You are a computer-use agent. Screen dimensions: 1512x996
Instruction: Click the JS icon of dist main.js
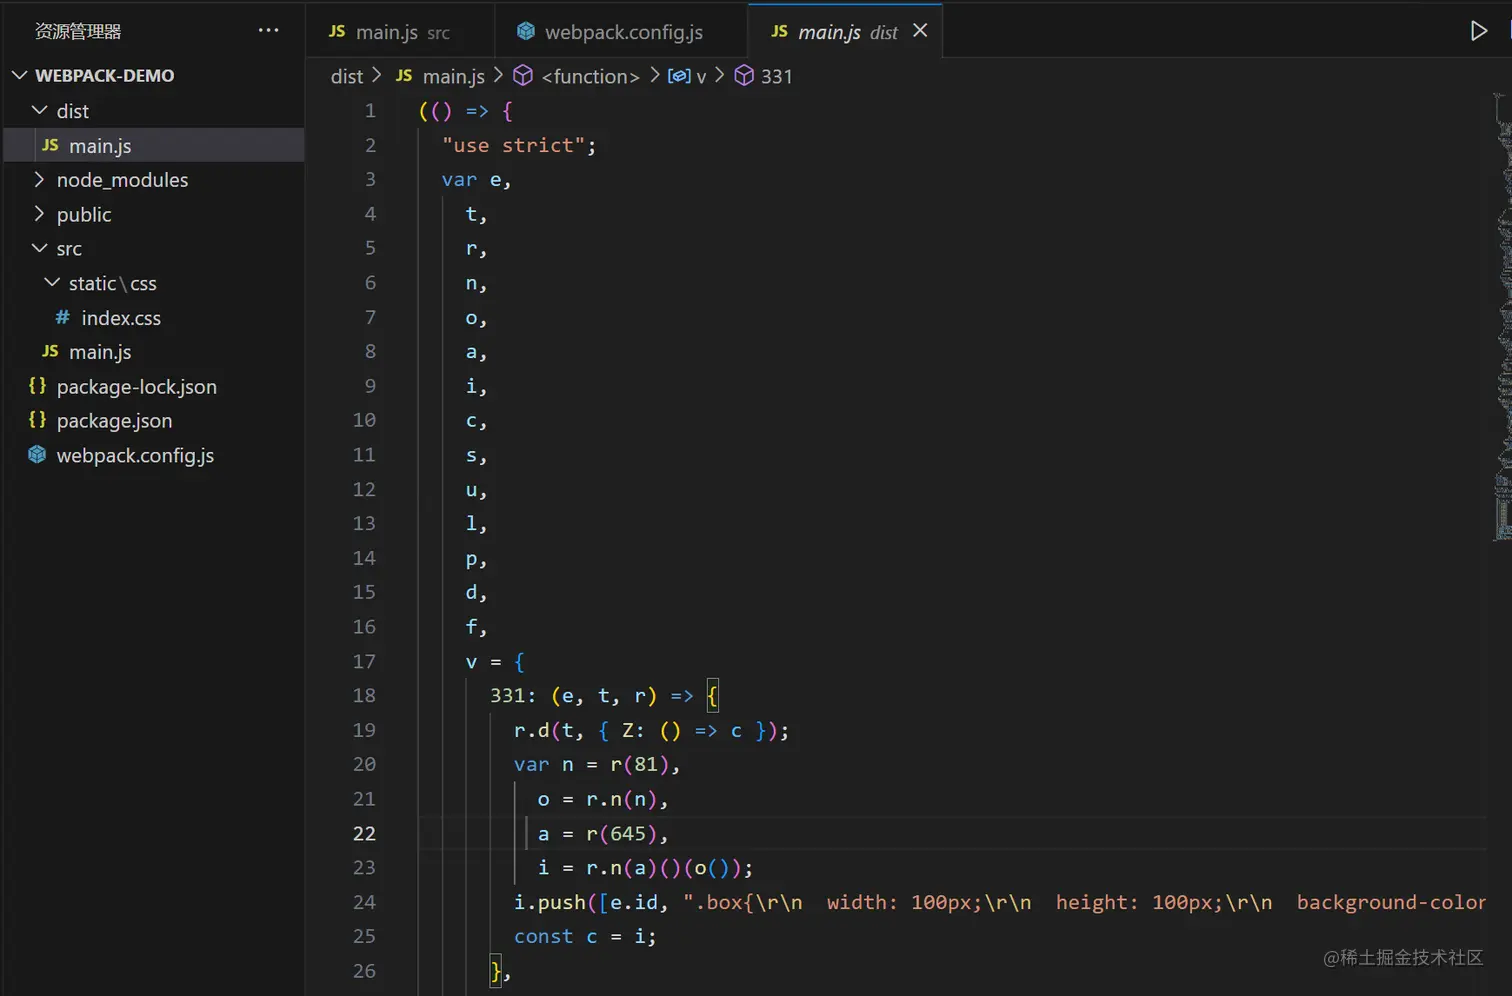point(50,145)
